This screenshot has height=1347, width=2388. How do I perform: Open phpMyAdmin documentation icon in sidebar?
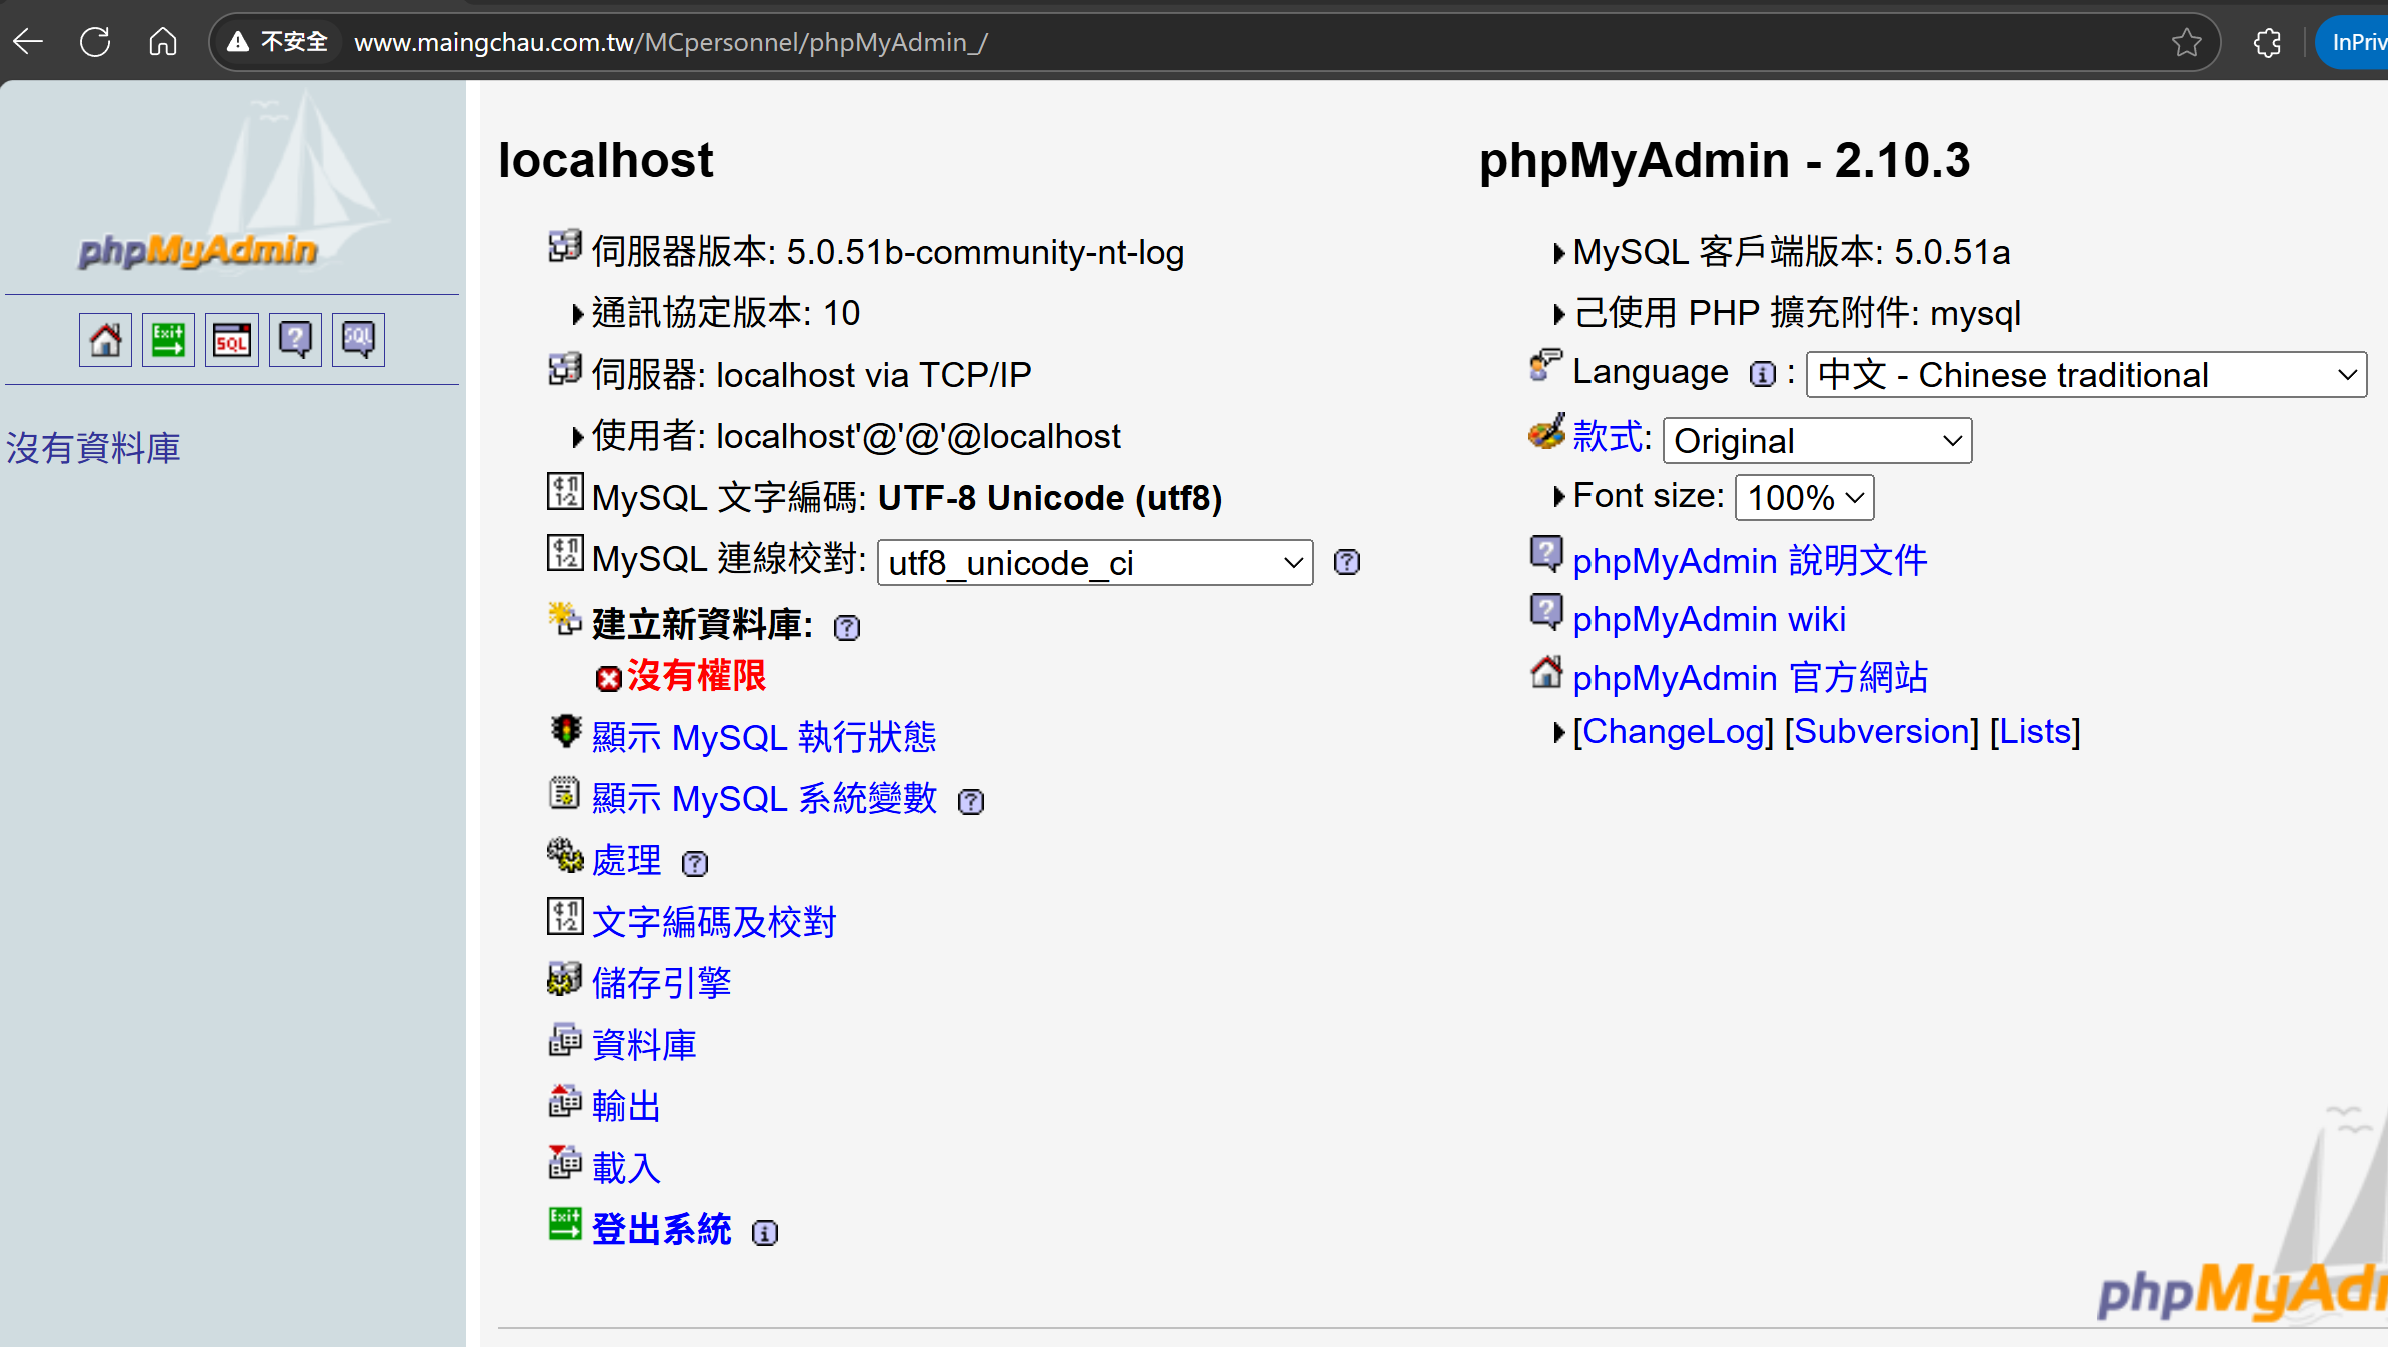295,340
